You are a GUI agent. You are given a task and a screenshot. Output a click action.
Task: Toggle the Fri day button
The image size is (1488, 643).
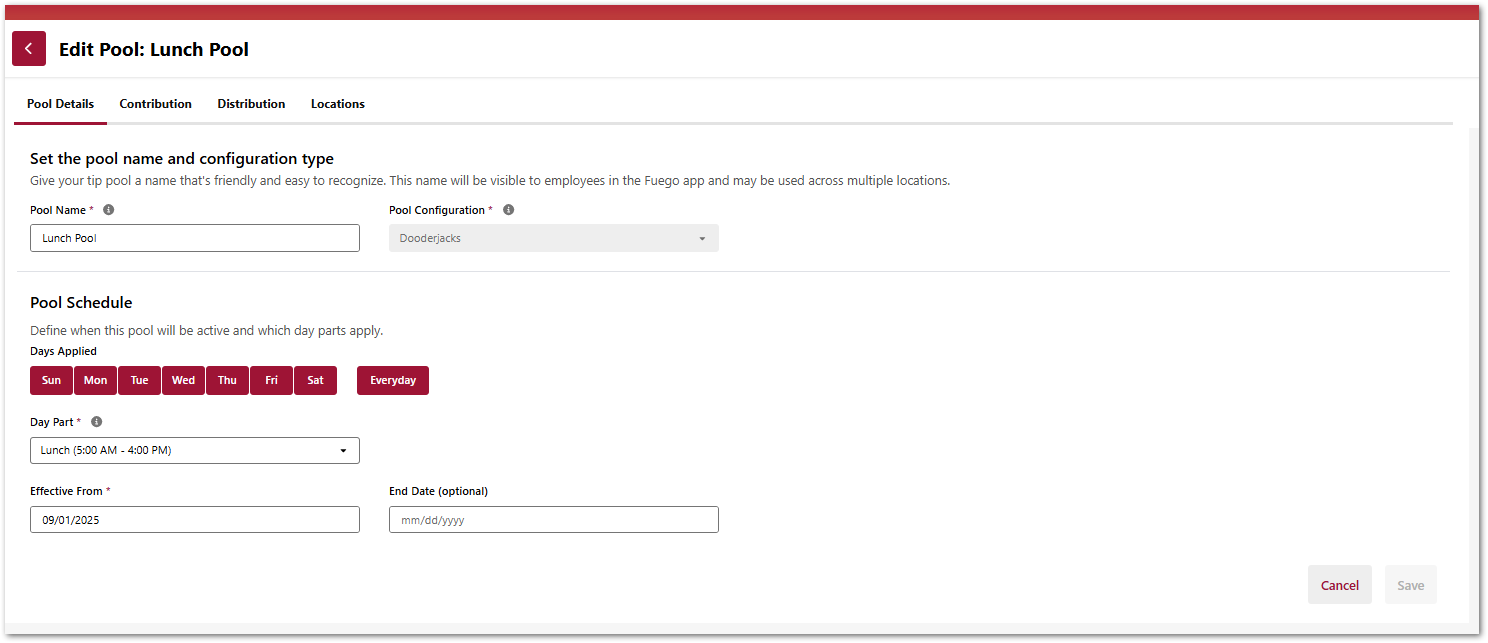[271, 380]
